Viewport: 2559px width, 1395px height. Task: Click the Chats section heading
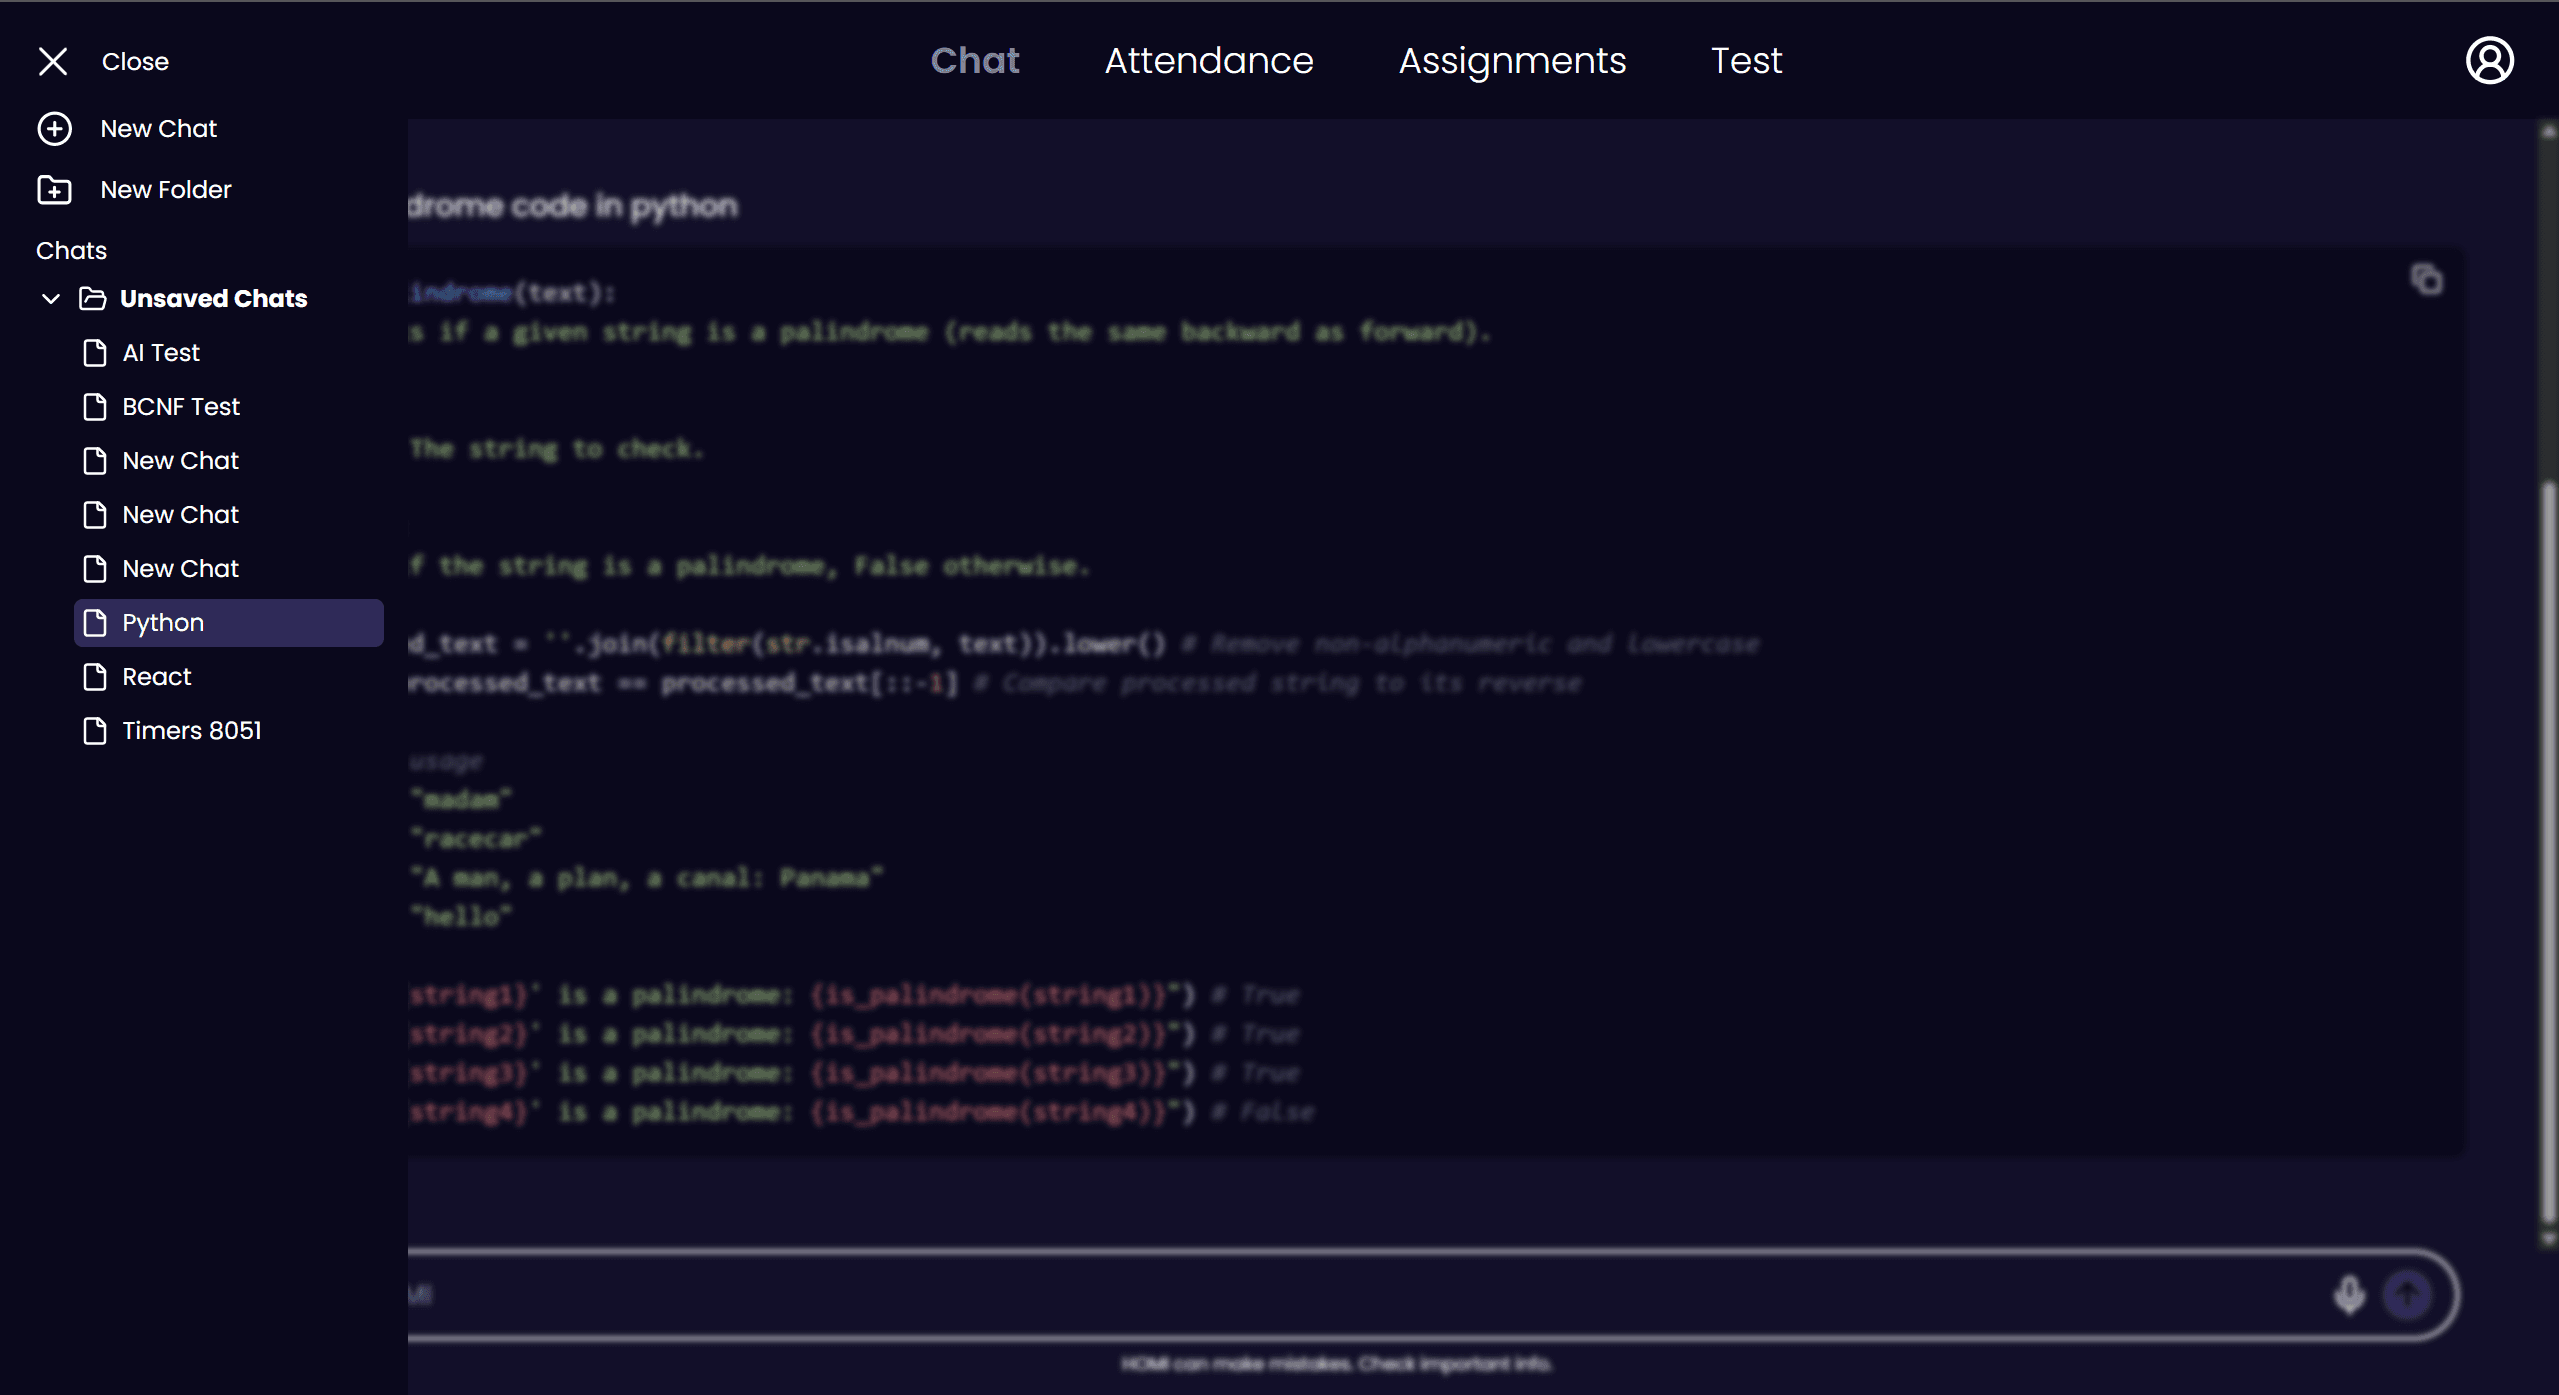pyautogui.click(x=71, y=251)
